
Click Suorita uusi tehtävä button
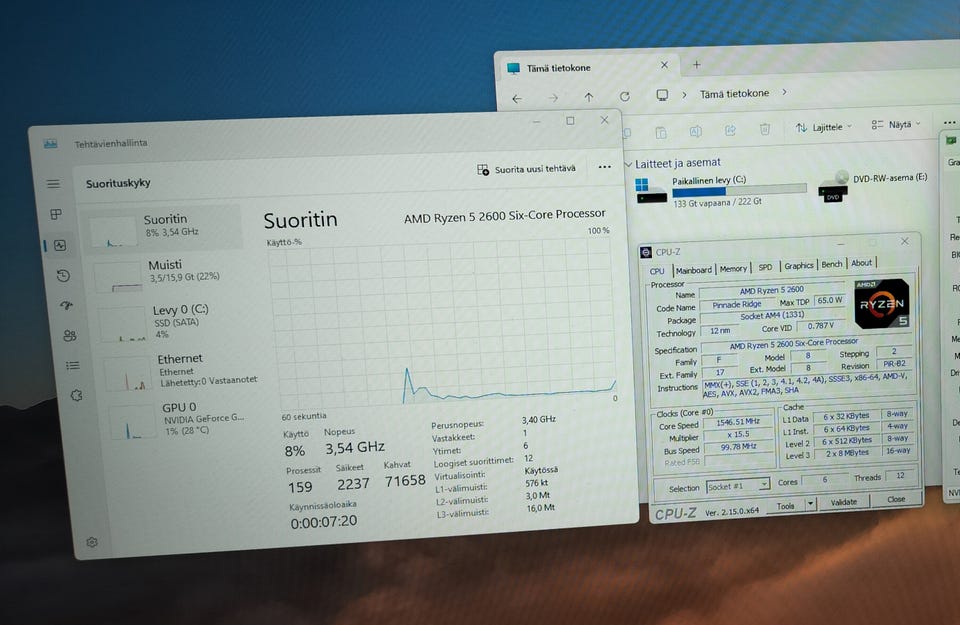[527, 169]
